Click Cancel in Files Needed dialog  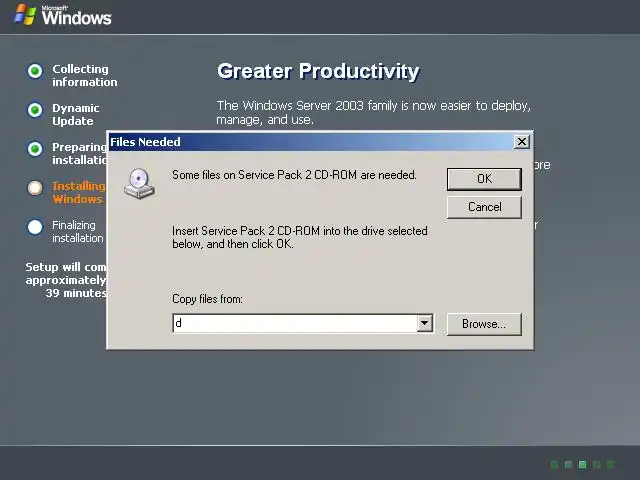pos(484,207)
